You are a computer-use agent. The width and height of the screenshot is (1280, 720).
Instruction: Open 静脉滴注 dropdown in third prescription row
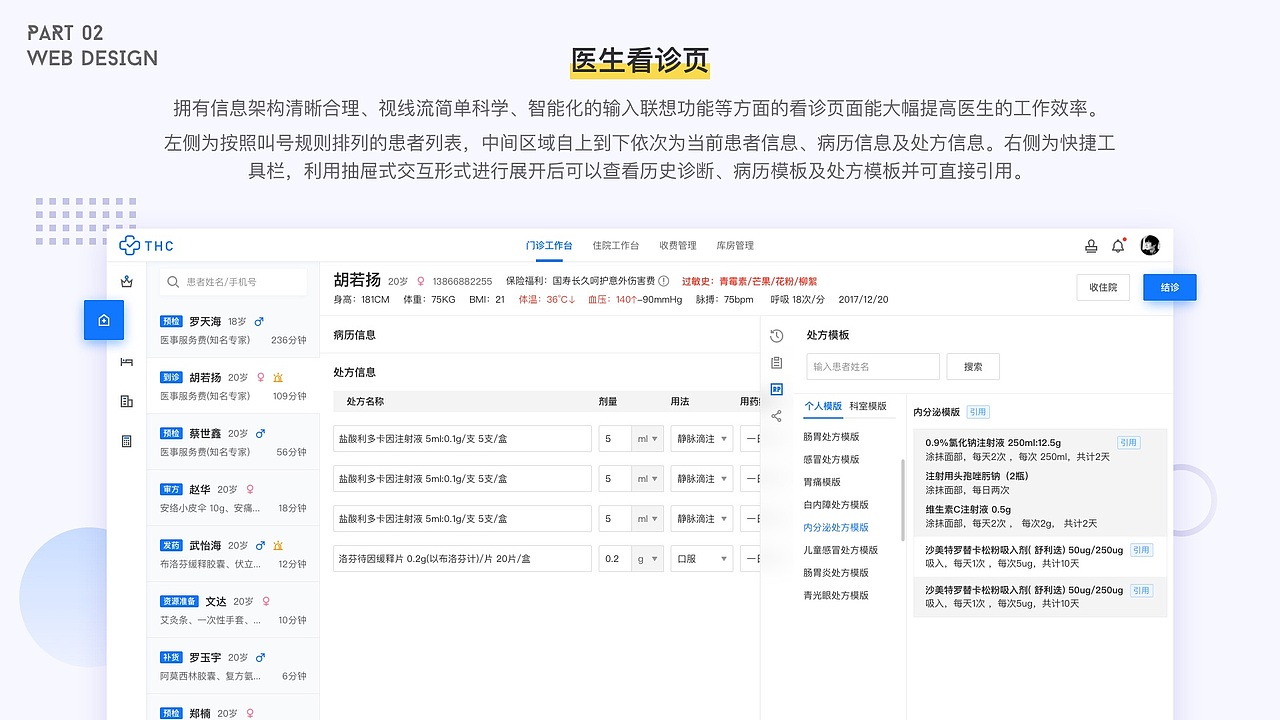click(x=701, y=519)
